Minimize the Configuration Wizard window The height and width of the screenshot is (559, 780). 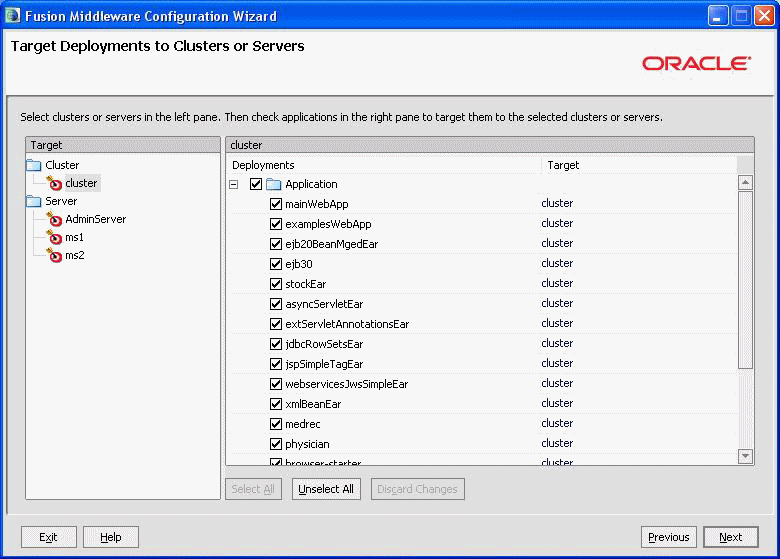(x=717, y=16)
